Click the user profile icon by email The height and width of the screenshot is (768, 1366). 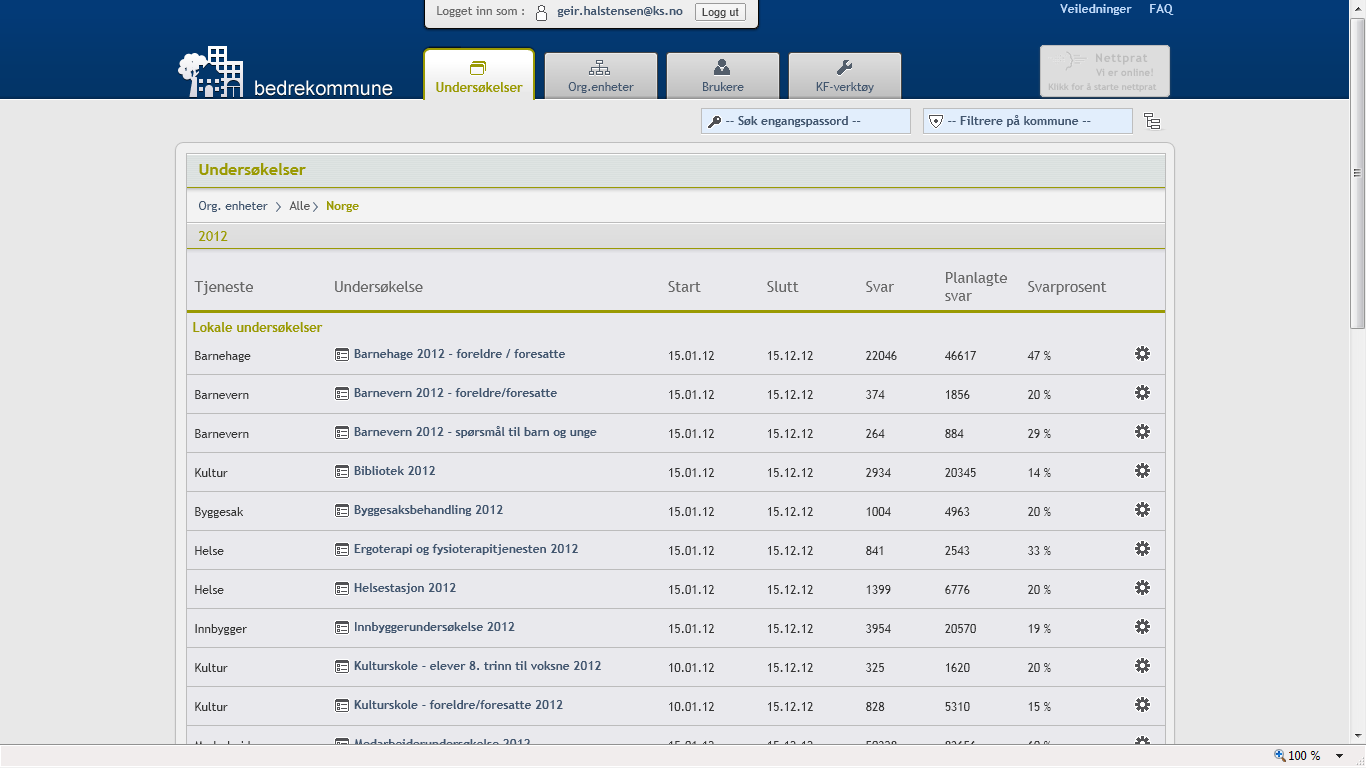[541, 12]
